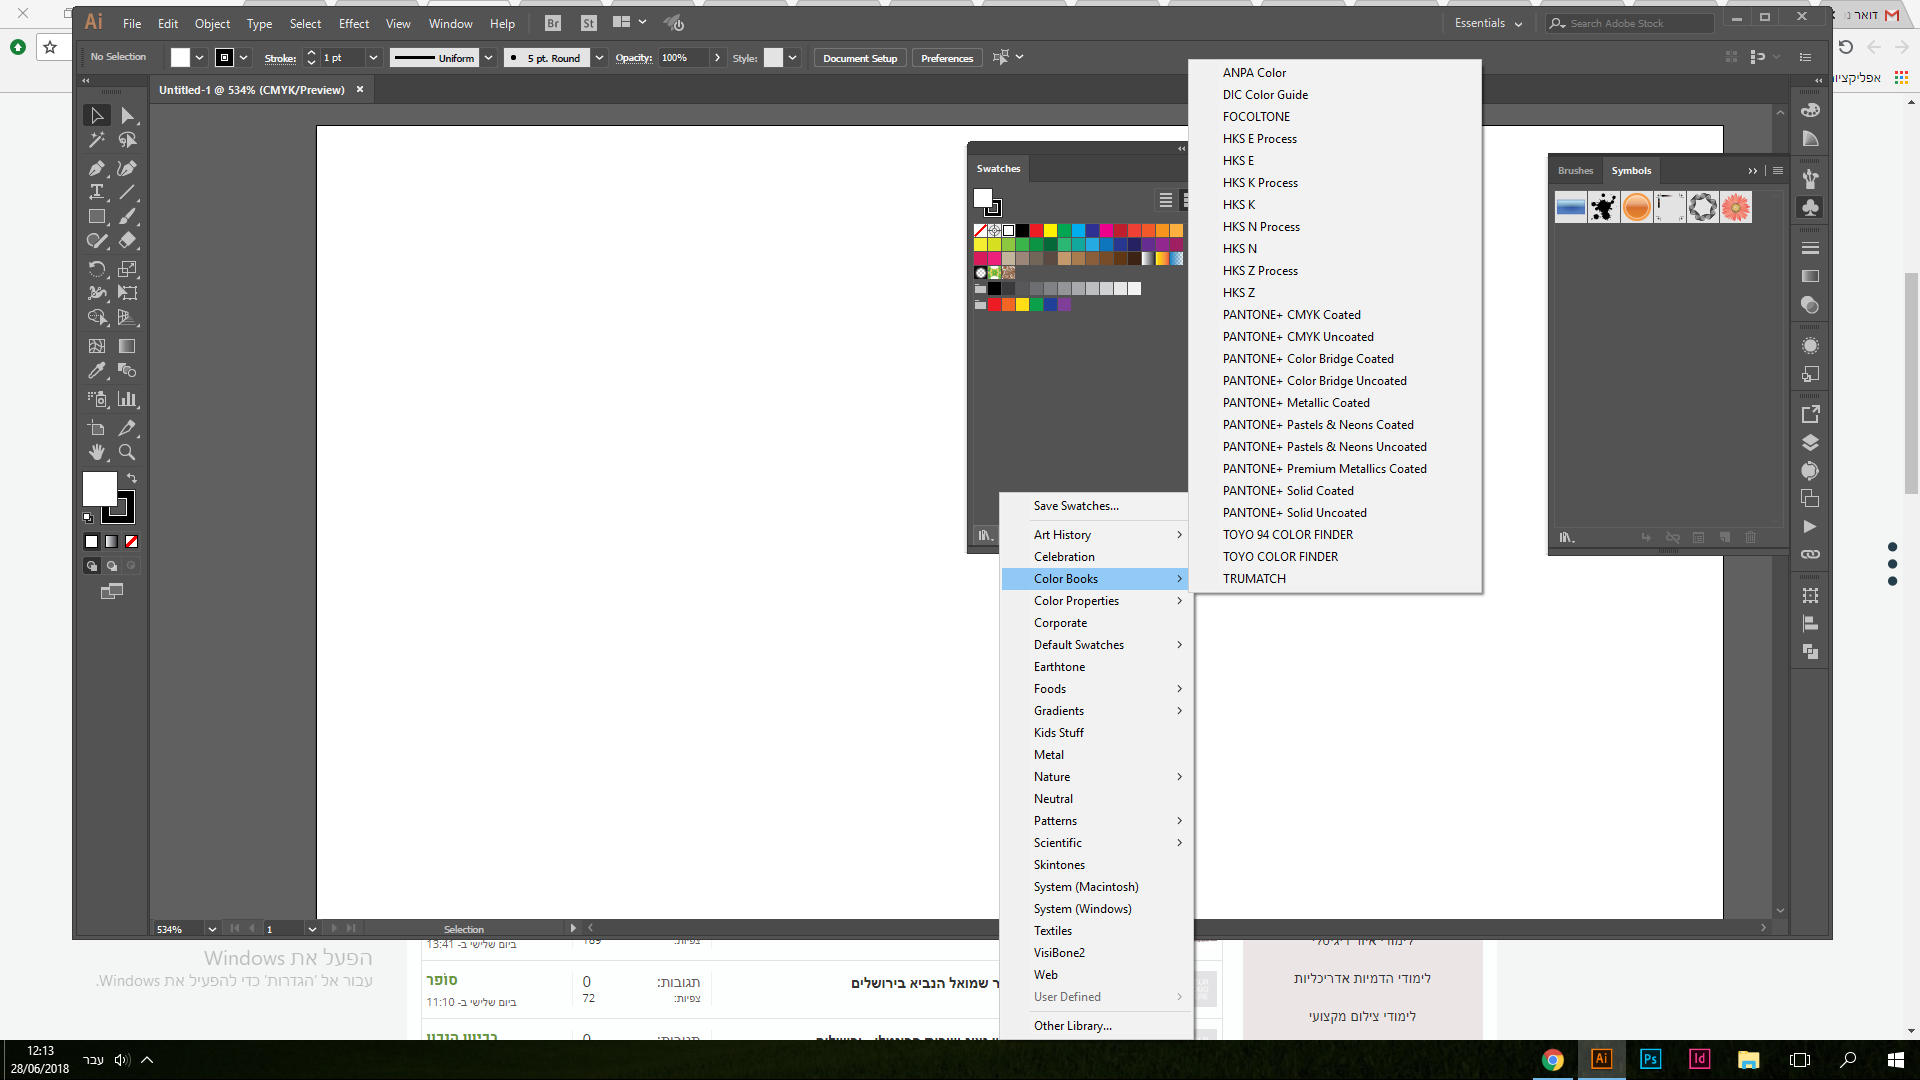Open the stroke color dropdown
This screenshot has width=1920, height=1080.
[243, 58]
